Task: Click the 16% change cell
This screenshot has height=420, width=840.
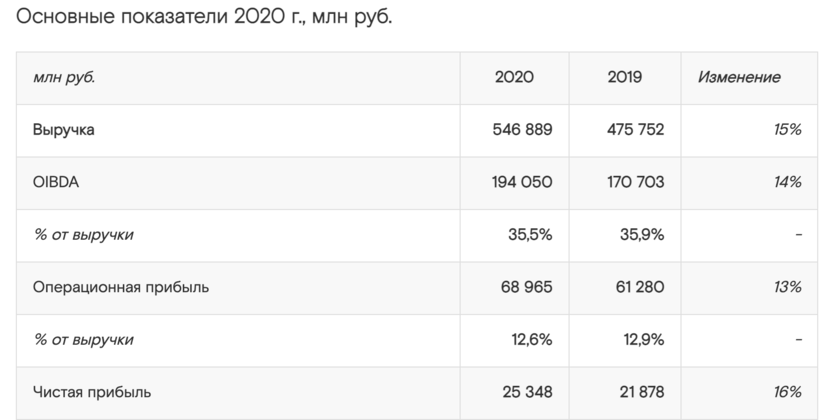Action: click(787, 392)
